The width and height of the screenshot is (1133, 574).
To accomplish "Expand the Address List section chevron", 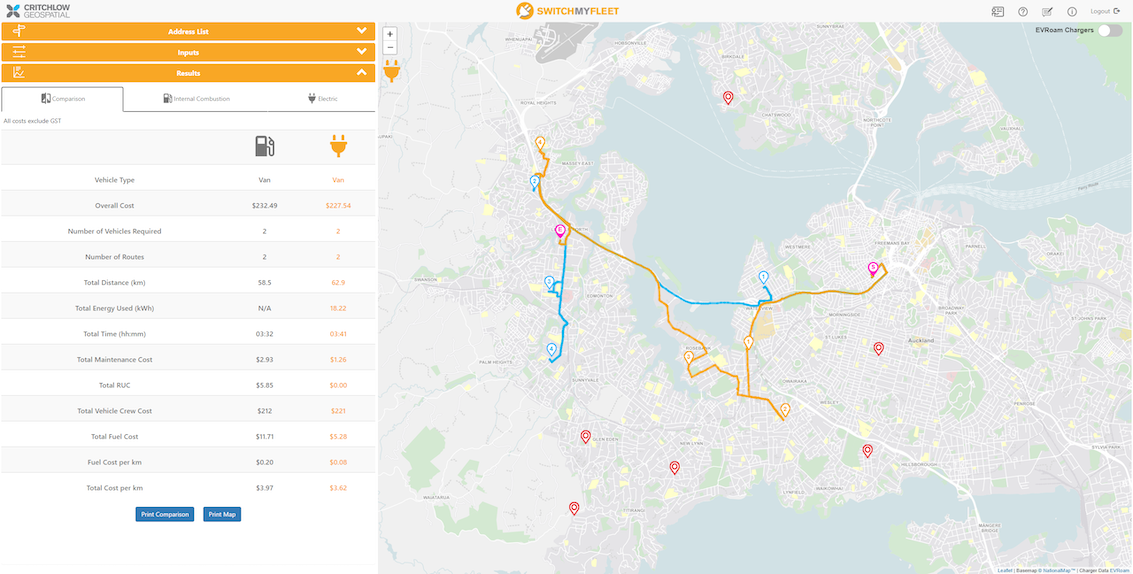I will click(x=362, y=31).
